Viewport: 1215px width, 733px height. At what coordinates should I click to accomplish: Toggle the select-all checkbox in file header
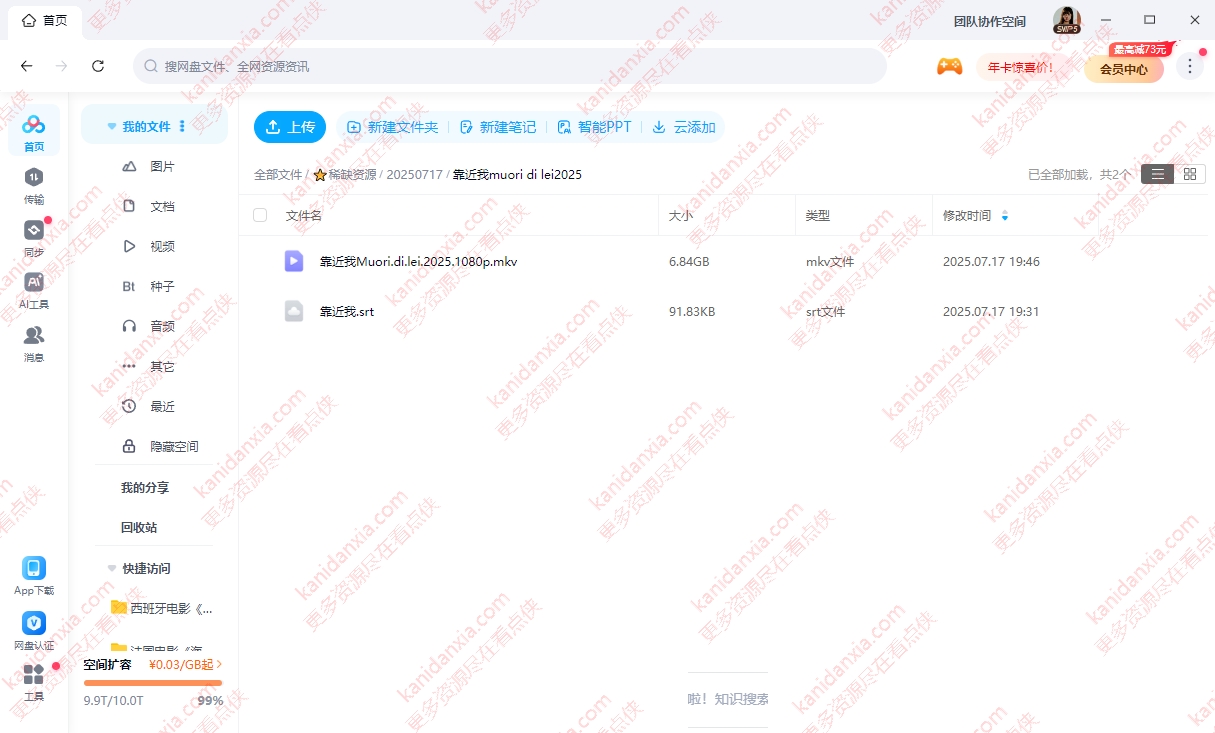coord(260,215)
